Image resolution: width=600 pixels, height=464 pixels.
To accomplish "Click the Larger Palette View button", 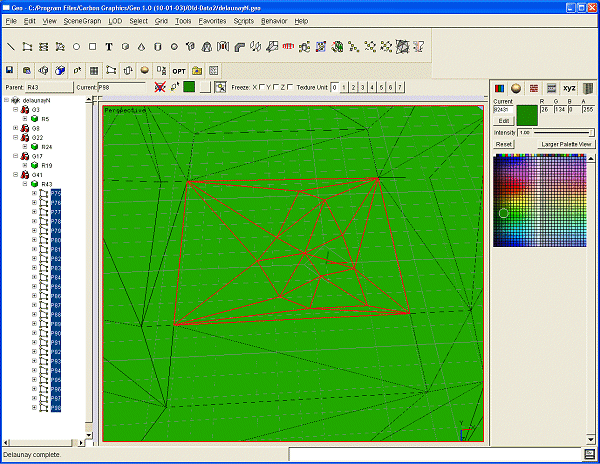I will pos(567,144).
